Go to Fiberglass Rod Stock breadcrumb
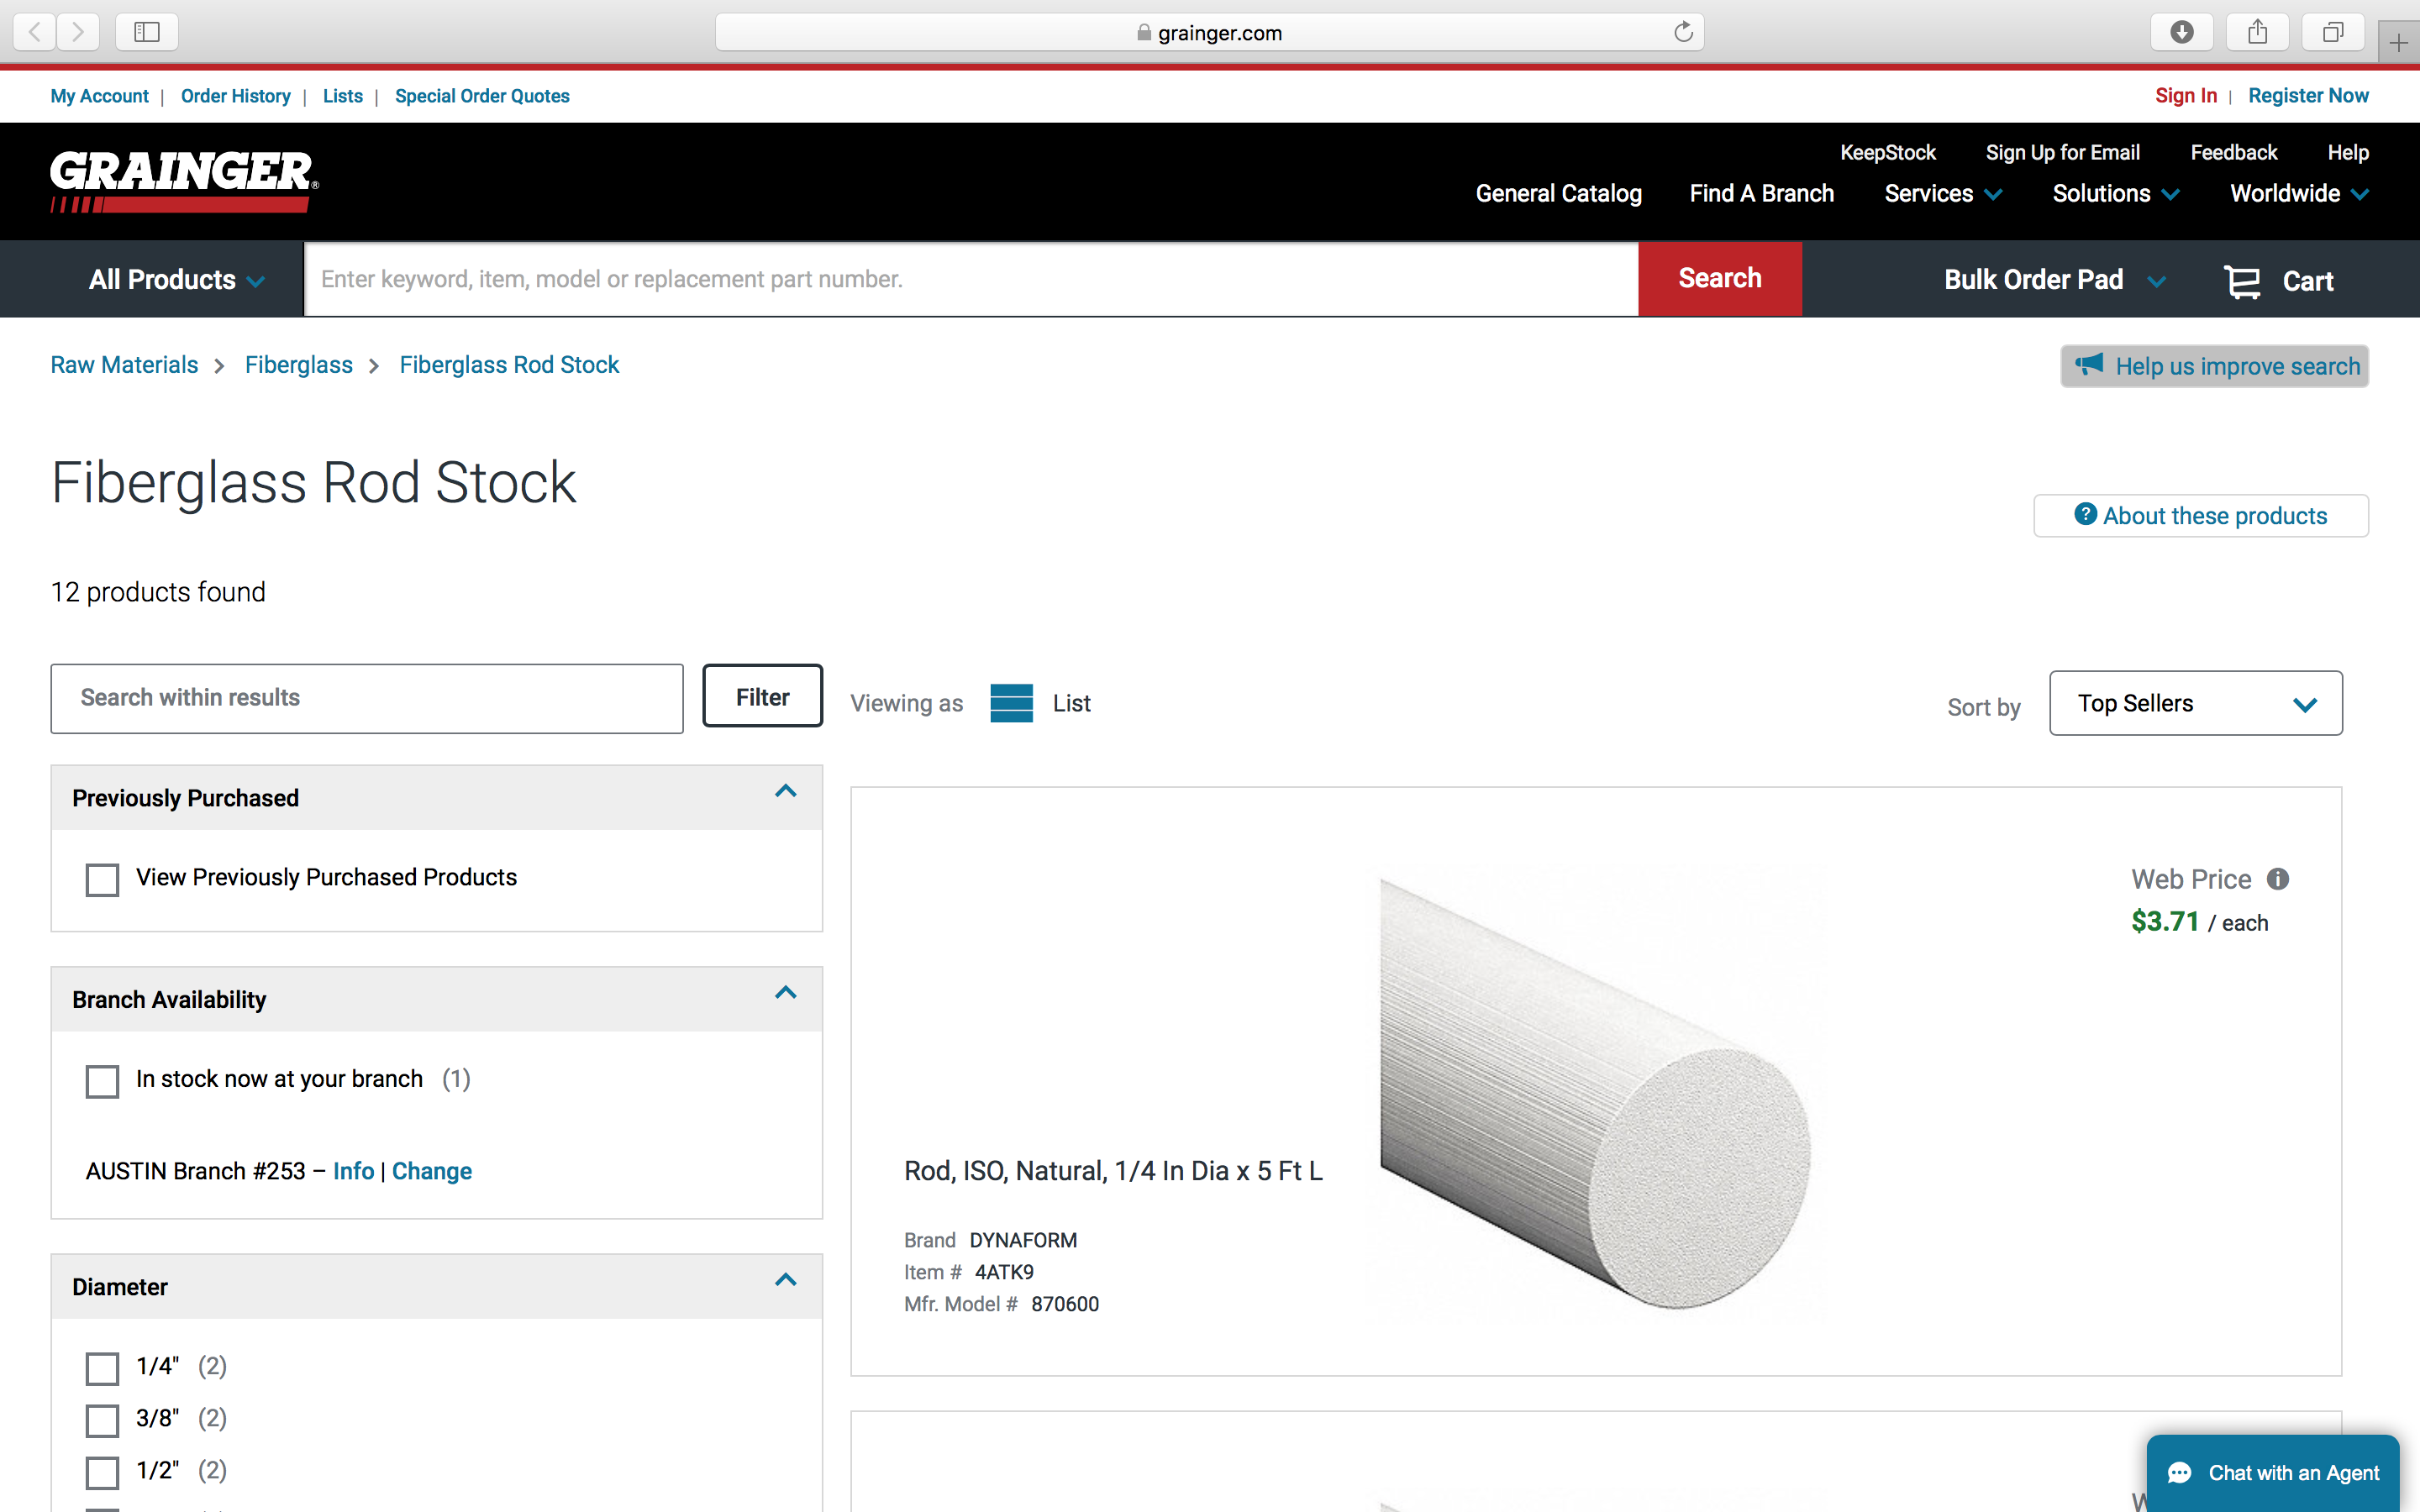Viewport: 2420px width, 1512px height. pyautogui.click(x=509, y=365)
